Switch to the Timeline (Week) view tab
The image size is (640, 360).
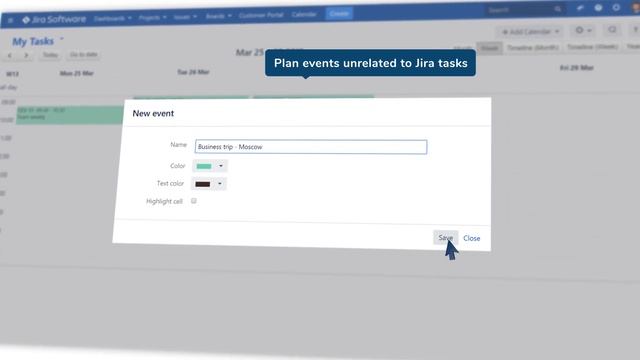click(x=592, y=47)
